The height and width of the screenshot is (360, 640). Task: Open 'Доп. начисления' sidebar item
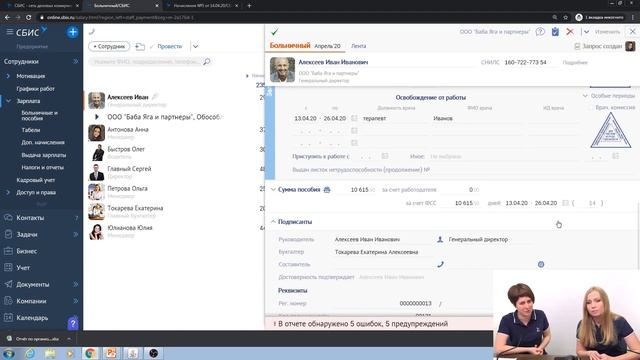[x=43, y=142]
